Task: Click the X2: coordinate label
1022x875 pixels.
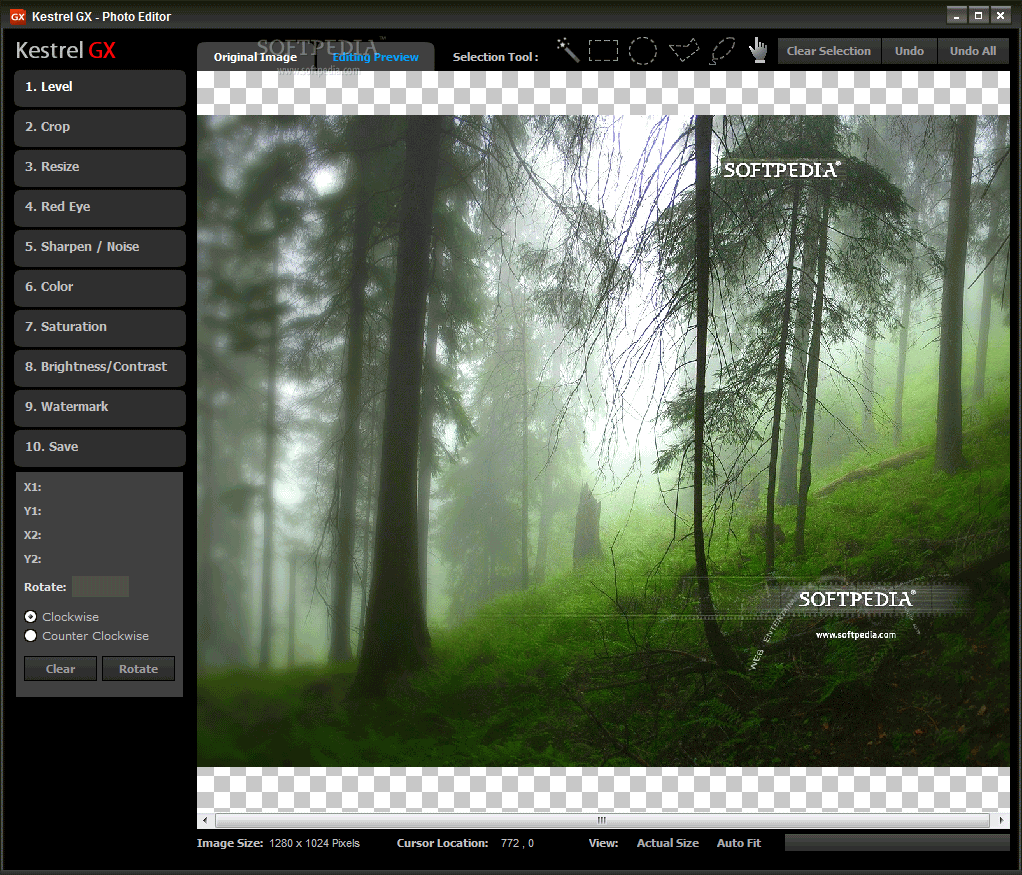Action: pos(33,535)
